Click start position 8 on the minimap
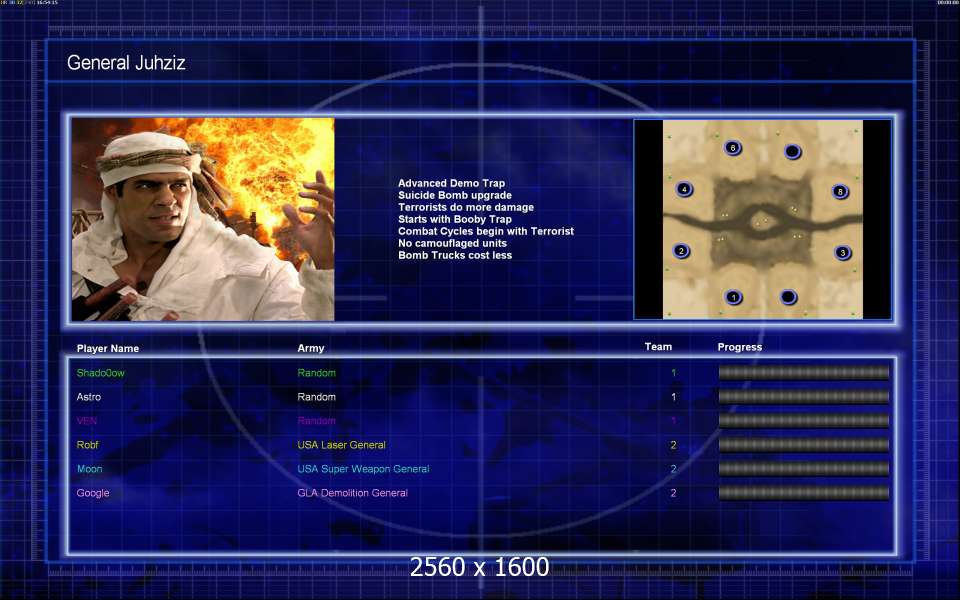This screenshot has height=600, width=960. [840, 192]
